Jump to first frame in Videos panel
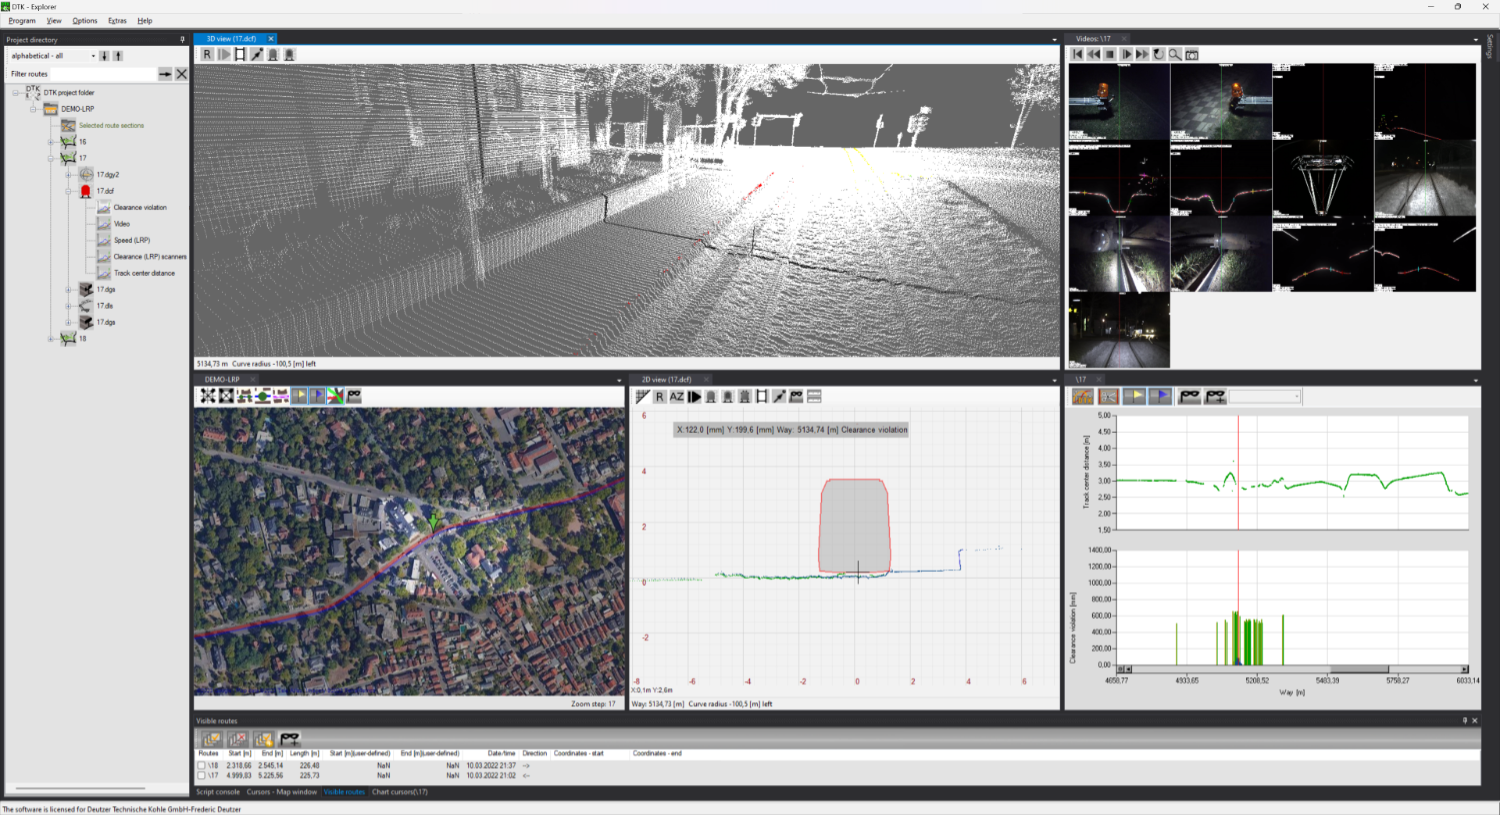This screenshot has height=815, width=1500. 1077,54
